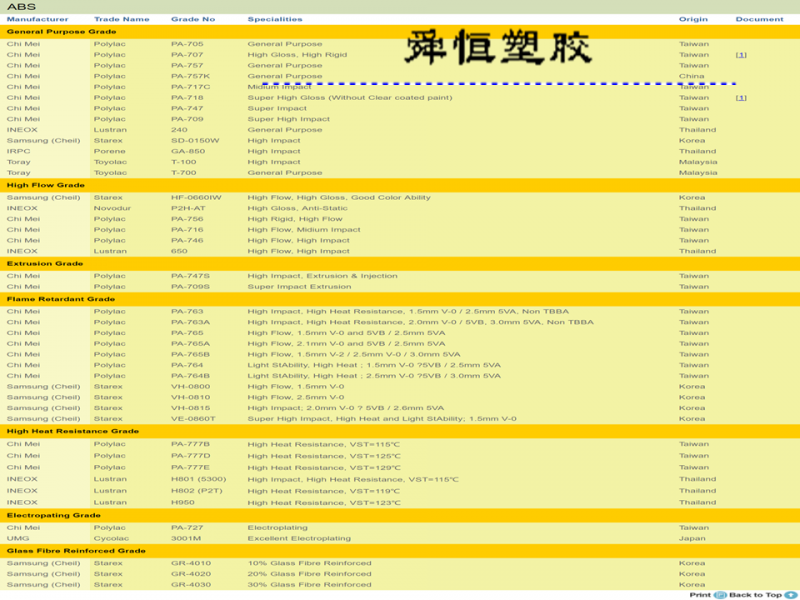The width and height of the screenshot is (800, 600).
Task: Click grade number PA-717C
Action: [x=190, y=87]
